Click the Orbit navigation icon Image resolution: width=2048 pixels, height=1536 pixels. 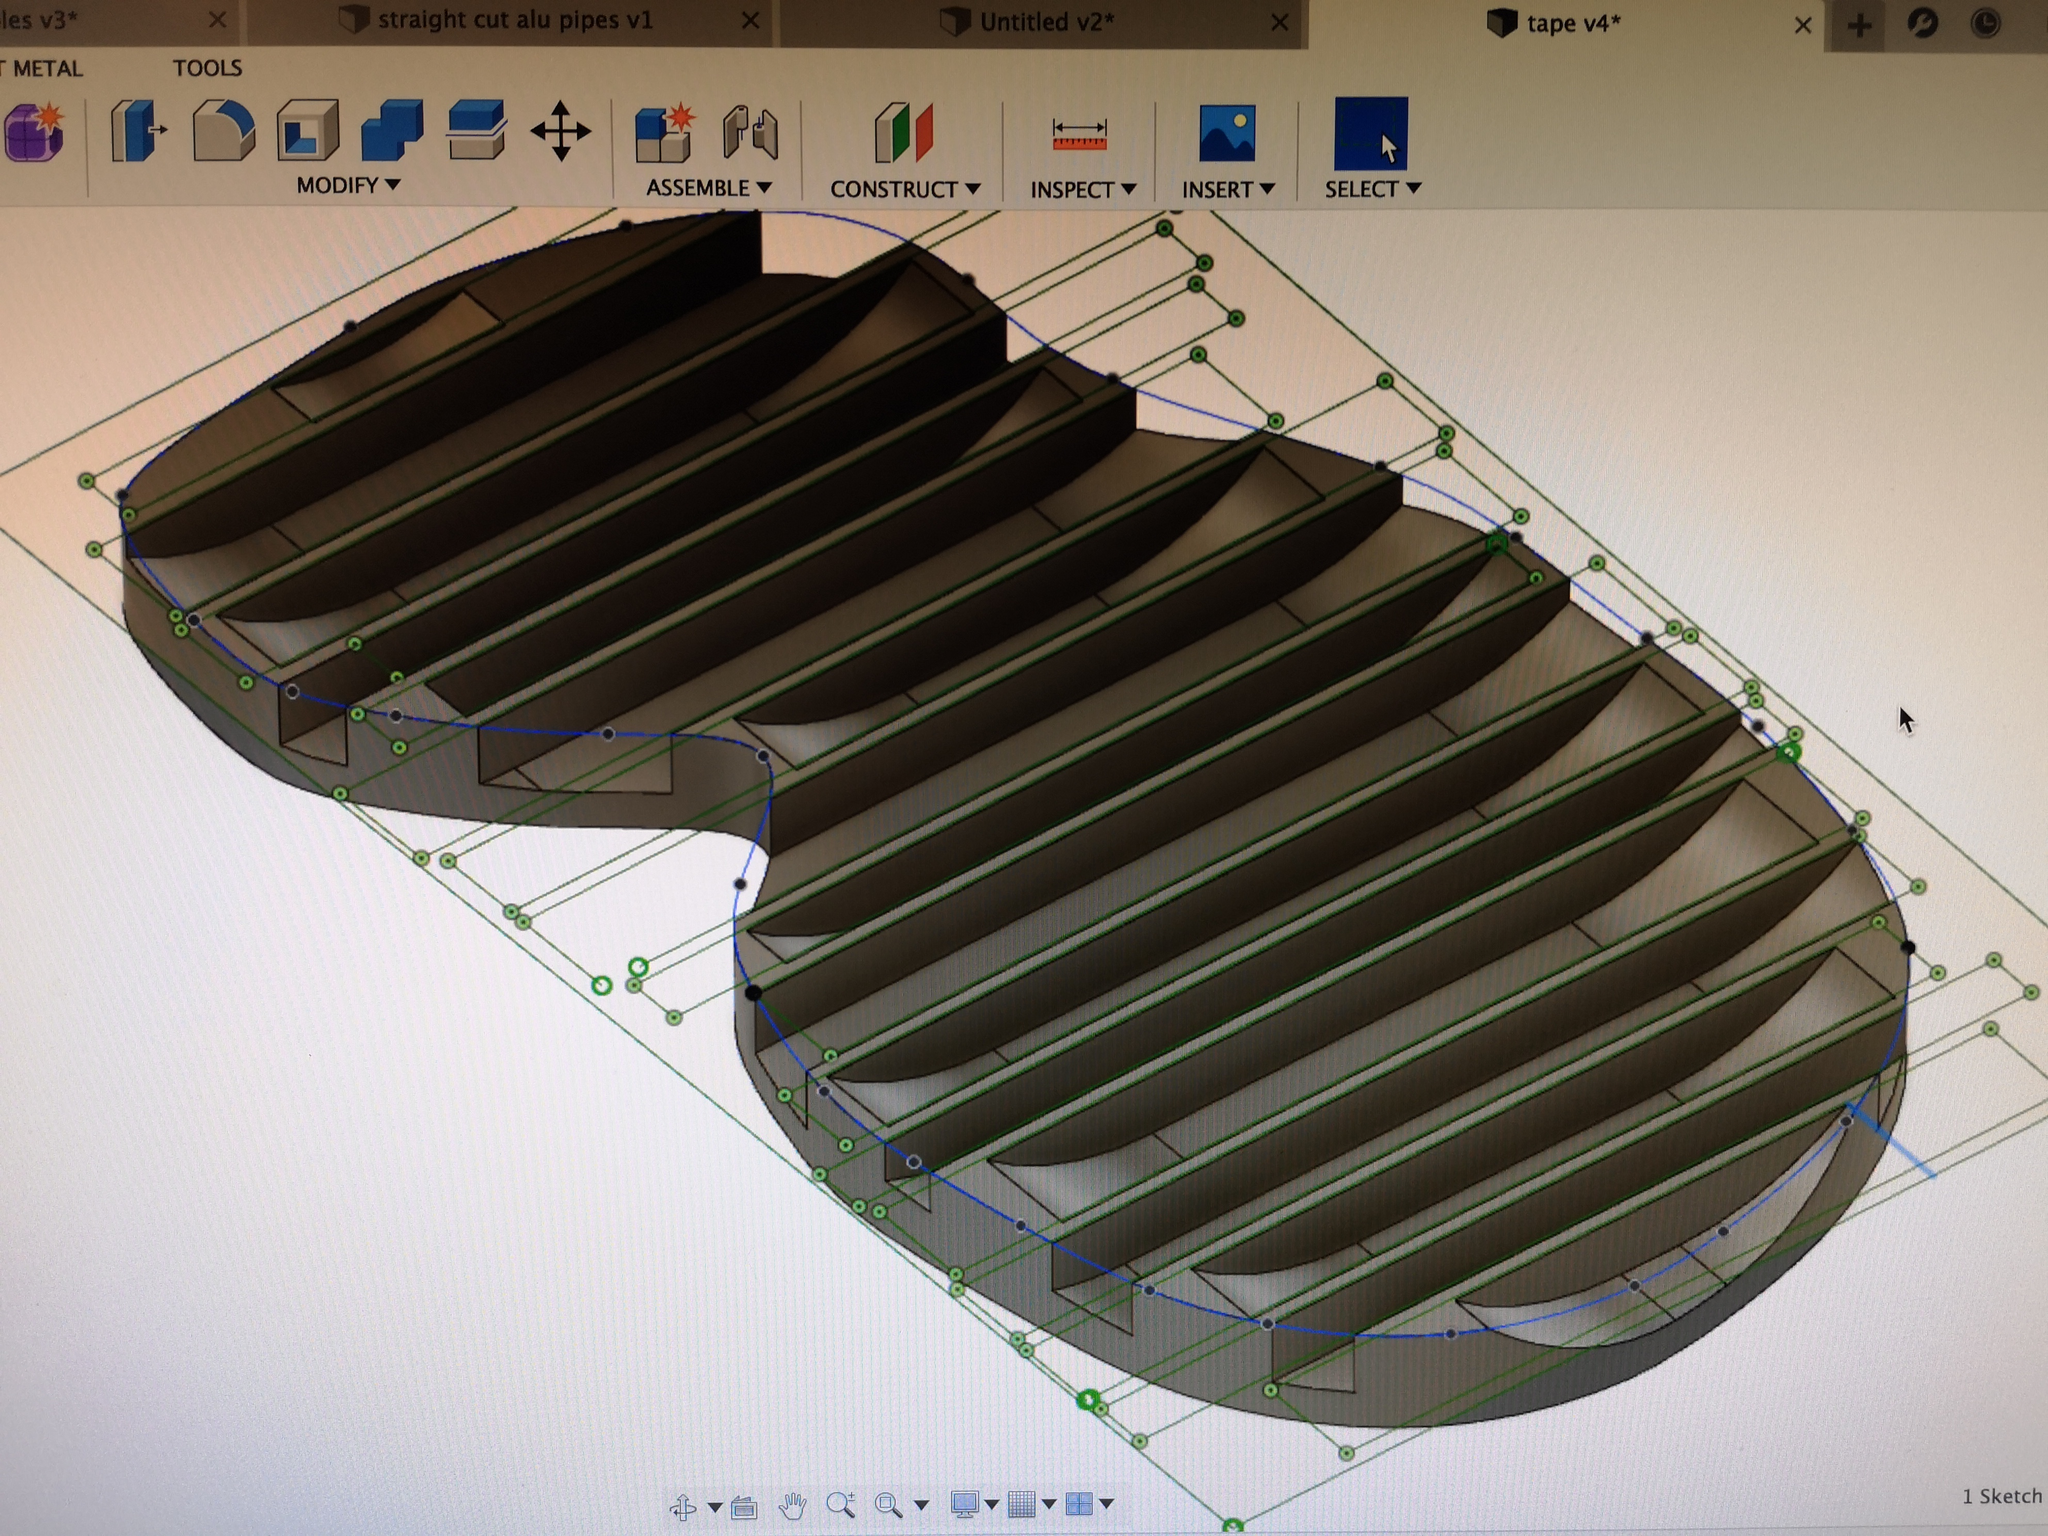(x=683, y=1505)
